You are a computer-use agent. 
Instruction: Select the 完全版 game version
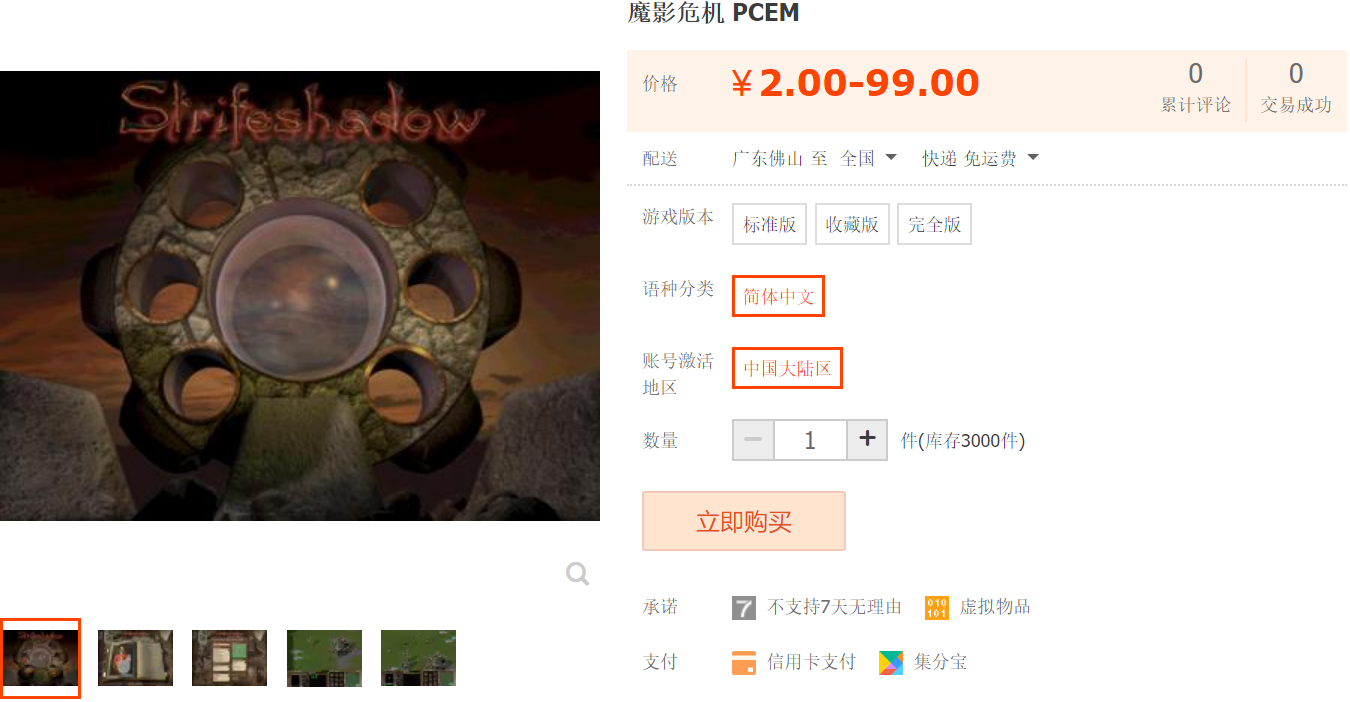click(934, 224)
